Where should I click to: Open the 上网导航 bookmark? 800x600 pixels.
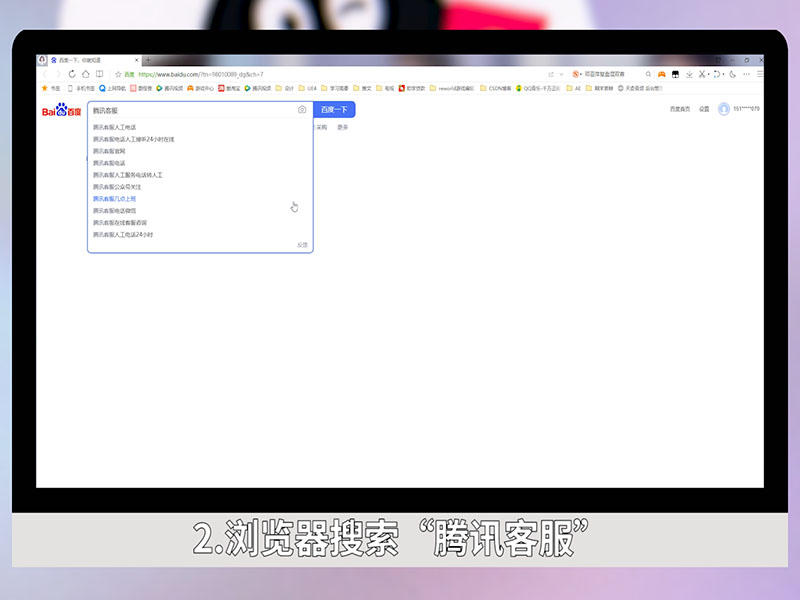click(x=112, y=88)
